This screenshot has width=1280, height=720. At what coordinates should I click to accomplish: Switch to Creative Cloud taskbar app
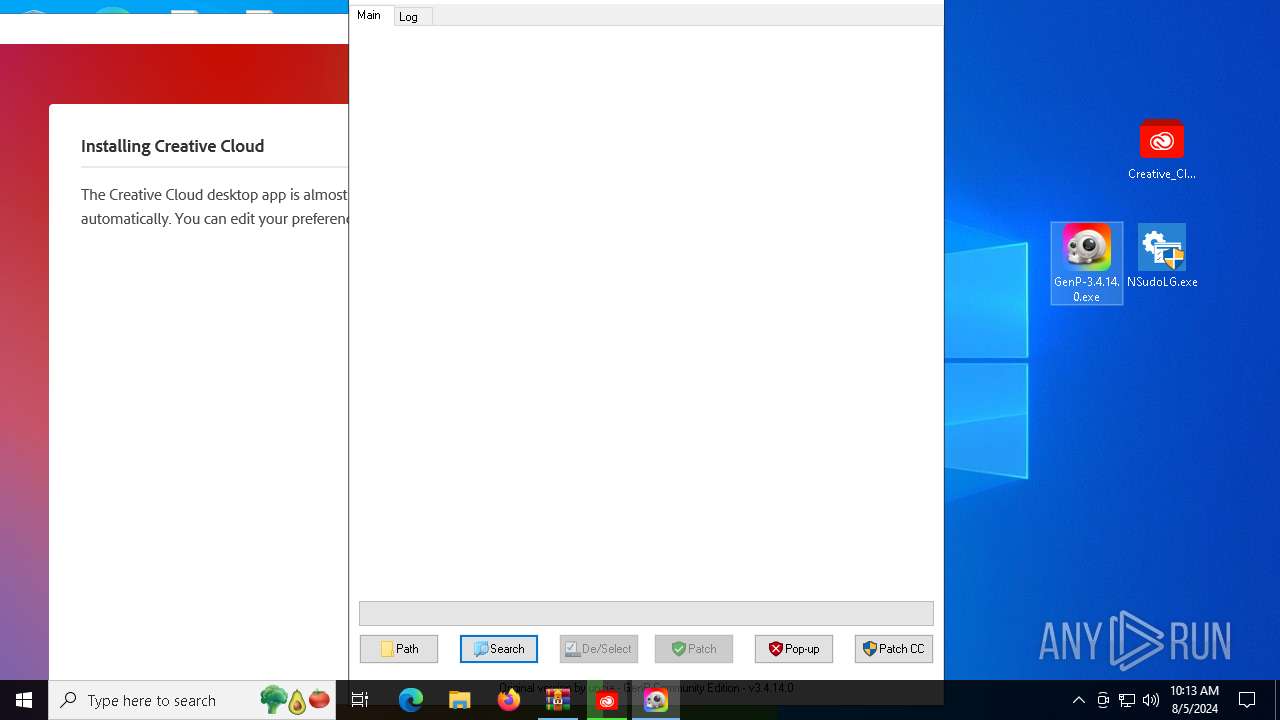[607, 700]
